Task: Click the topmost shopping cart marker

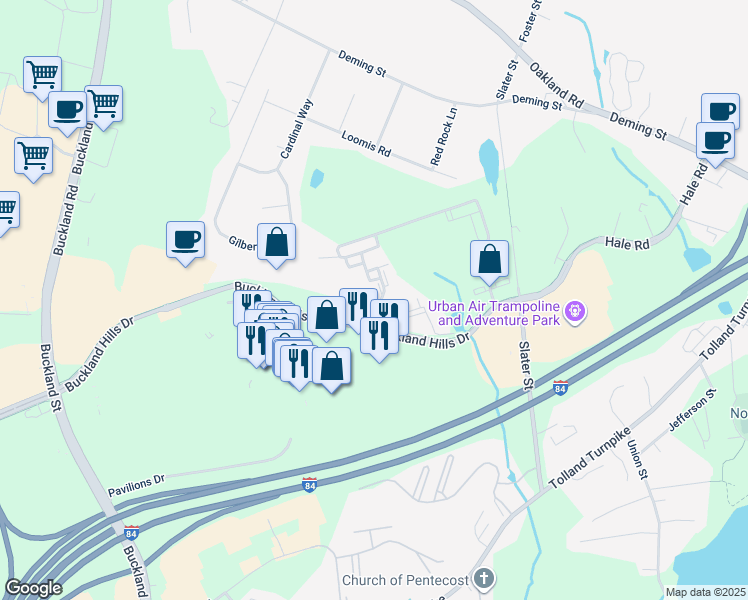Action: 42,77
